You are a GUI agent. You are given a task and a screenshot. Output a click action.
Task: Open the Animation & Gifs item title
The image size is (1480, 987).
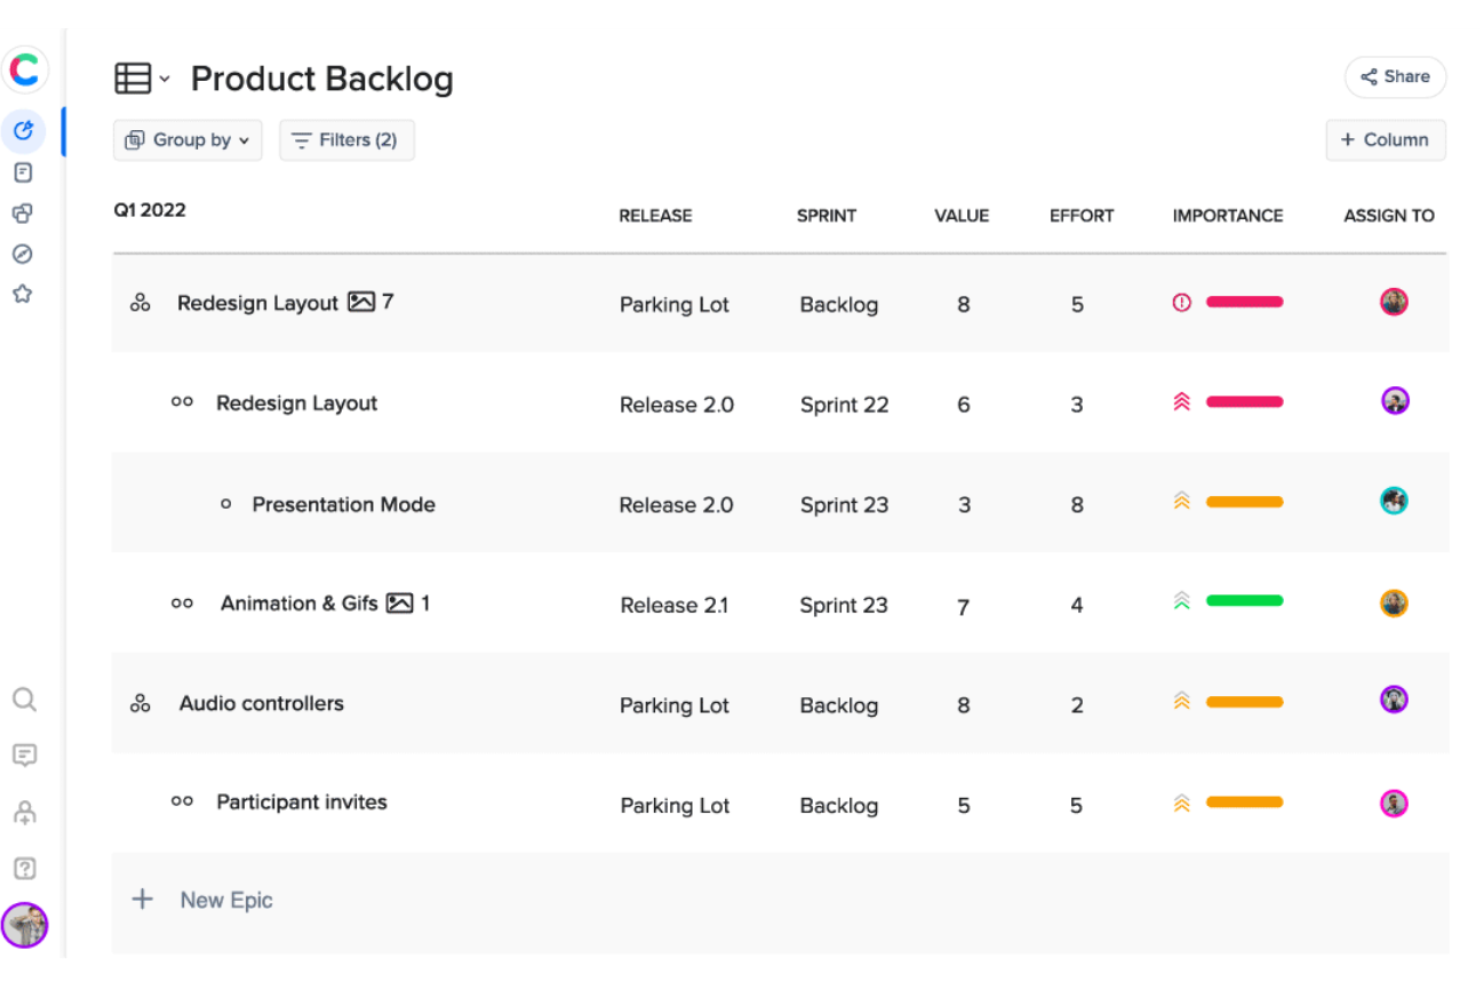click(x=299, y=604)
